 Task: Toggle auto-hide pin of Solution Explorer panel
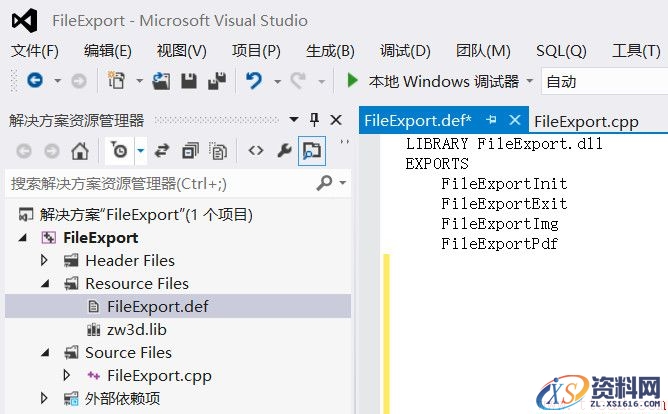(315, 120)
